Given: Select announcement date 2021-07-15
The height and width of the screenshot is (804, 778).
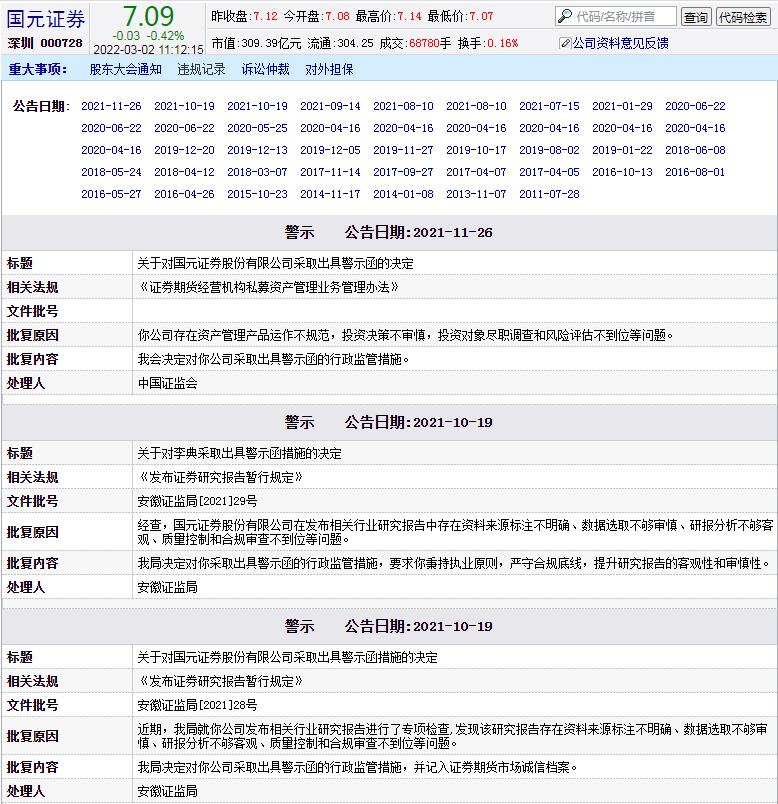Looking at the screenshot, I should point(549,106).
